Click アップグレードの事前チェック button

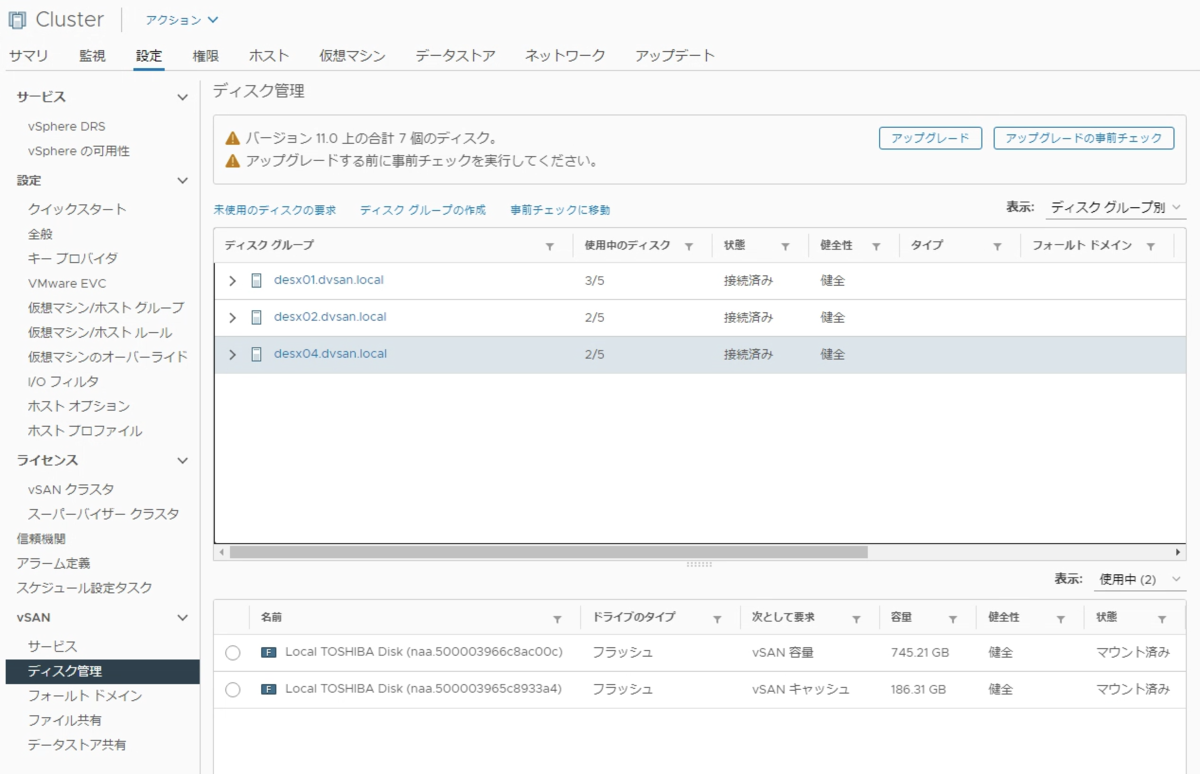[x=1084, y=139]
